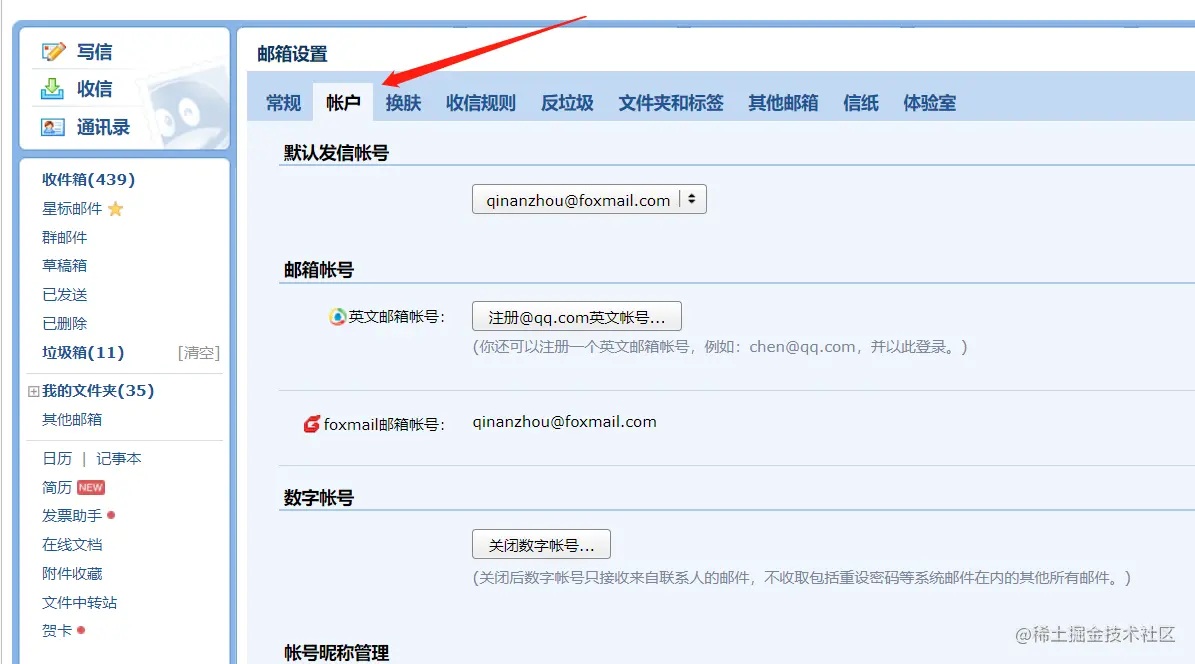The image size is (1195, 664).
Task: Open 通讯录 contacts
Action: pyautogui.click(x=103, y=127)
